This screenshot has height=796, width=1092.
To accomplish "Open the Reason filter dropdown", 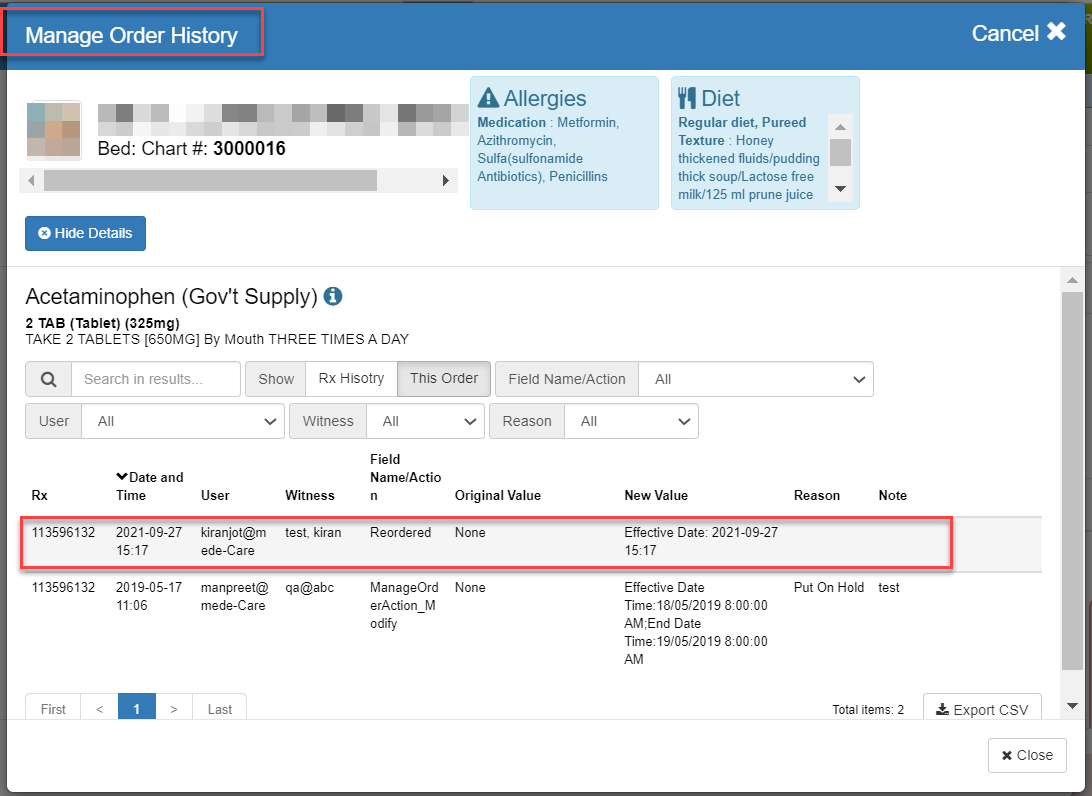I will coord(631,421).
